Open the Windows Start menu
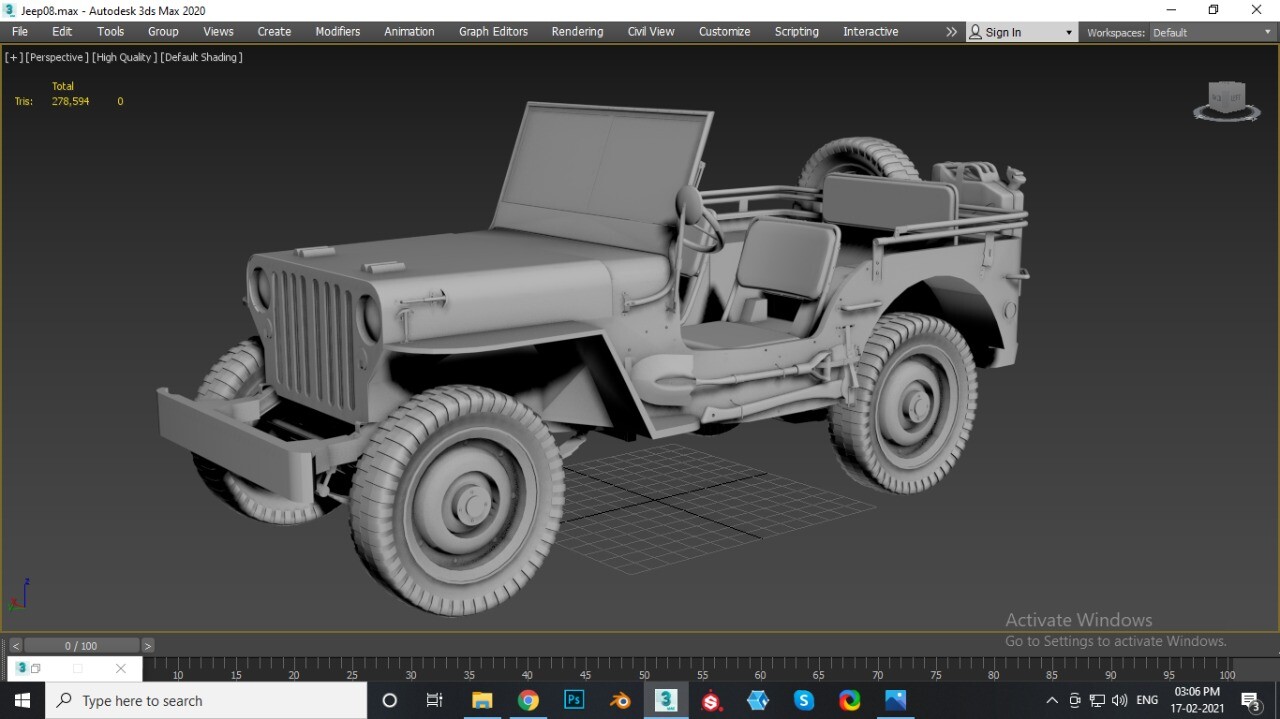This screenshot has width=1280, height=719. (22, 700)
